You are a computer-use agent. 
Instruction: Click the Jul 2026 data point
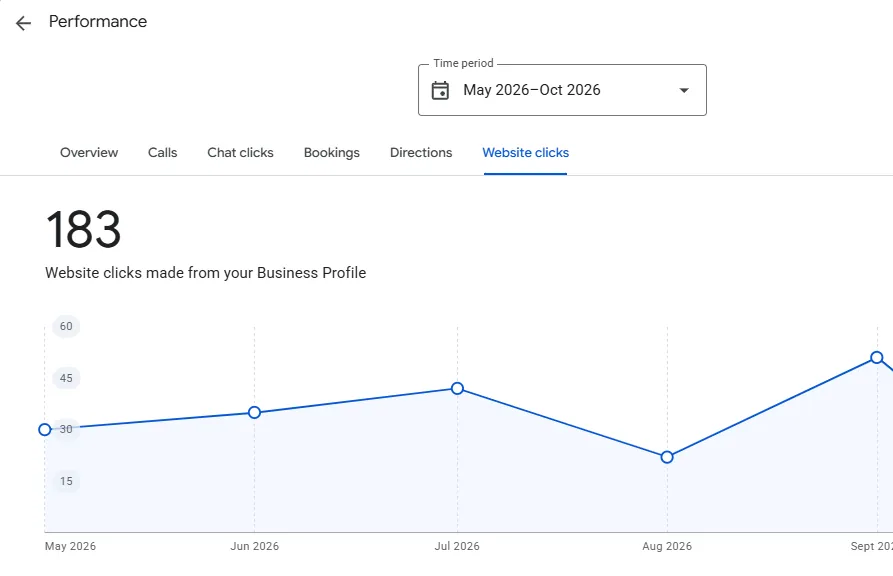(x=457, y=389)
